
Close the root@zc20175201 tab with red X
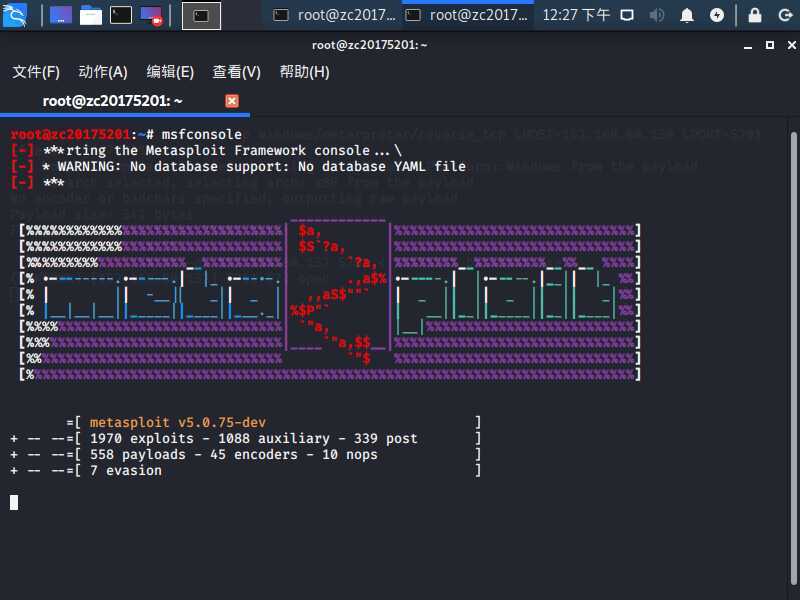pos(232,101)
